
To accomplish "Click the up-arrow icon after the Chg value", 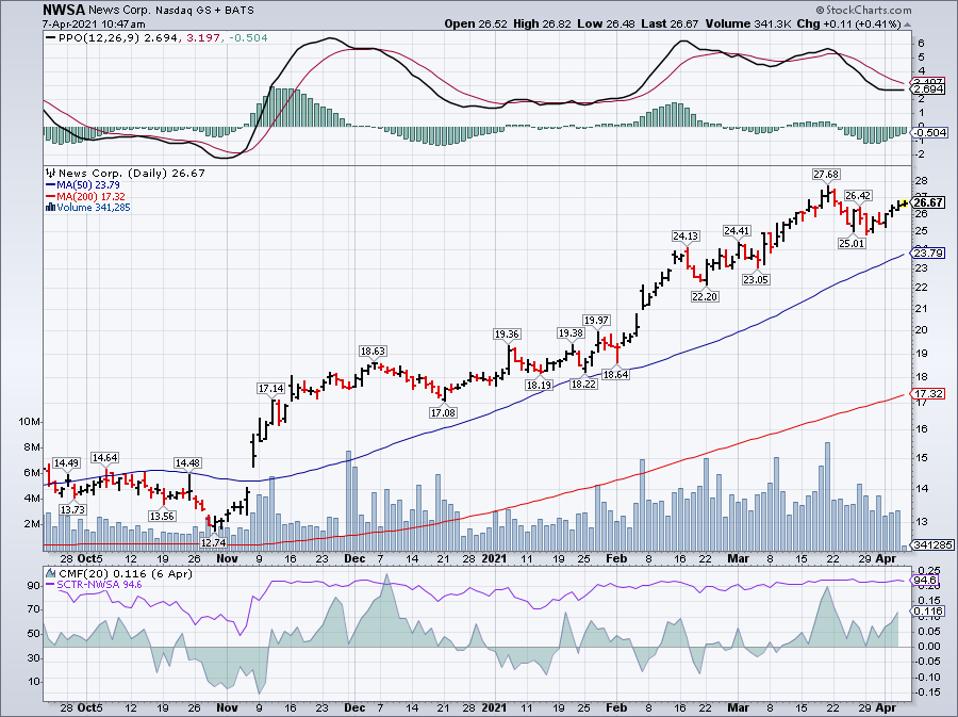I will pyautogui.click(x=907, y=24).
